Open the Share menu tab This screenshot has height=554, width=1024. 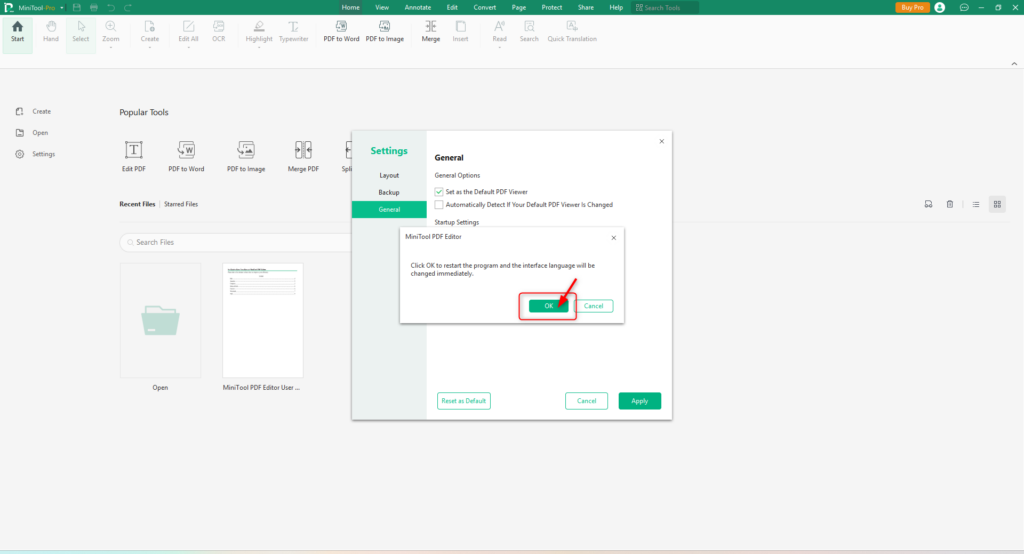586,7
